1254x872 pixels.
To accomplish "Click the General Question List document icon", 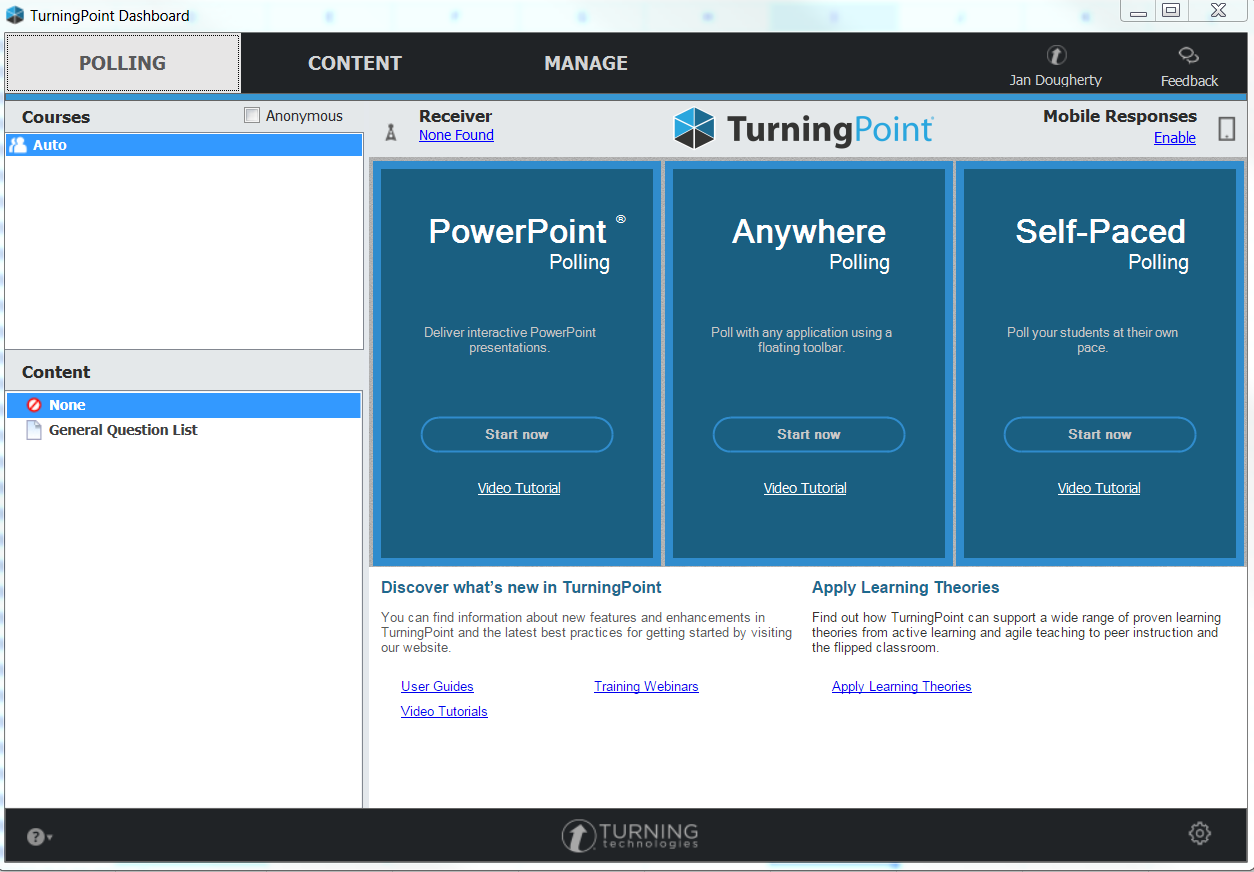I will (x=34, y=430).
